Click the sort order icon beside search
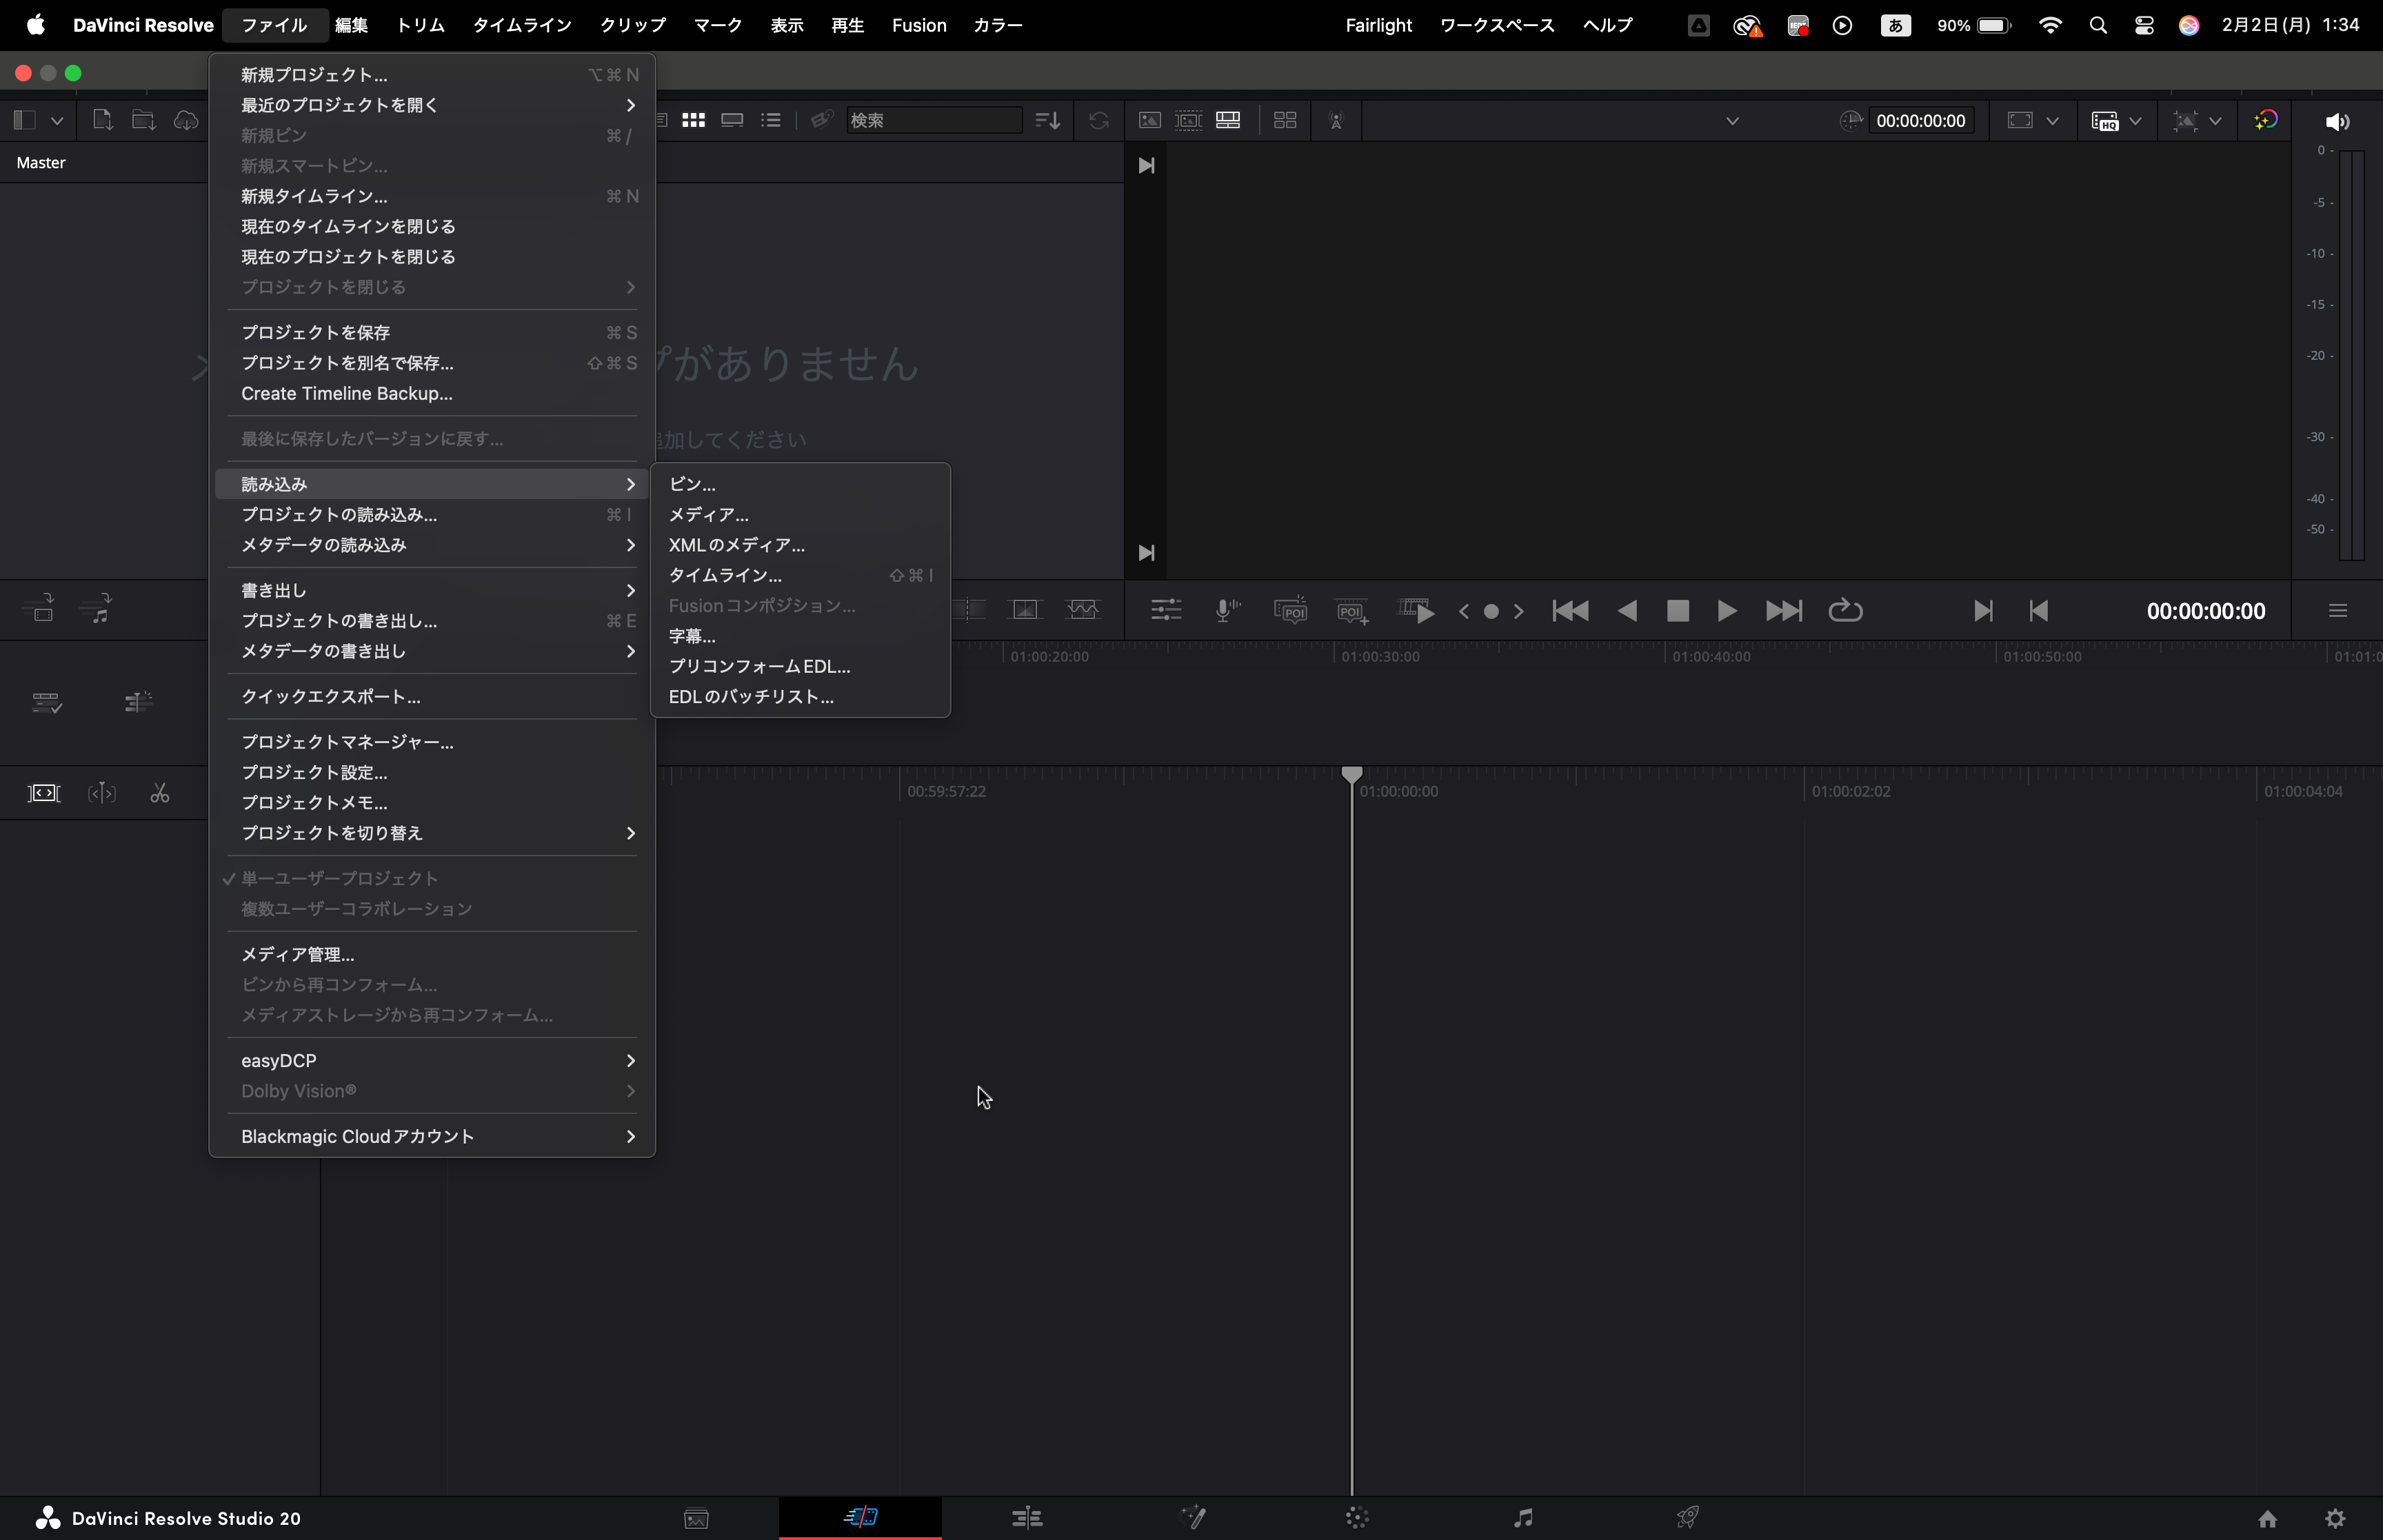 (x=1047, y=120)
